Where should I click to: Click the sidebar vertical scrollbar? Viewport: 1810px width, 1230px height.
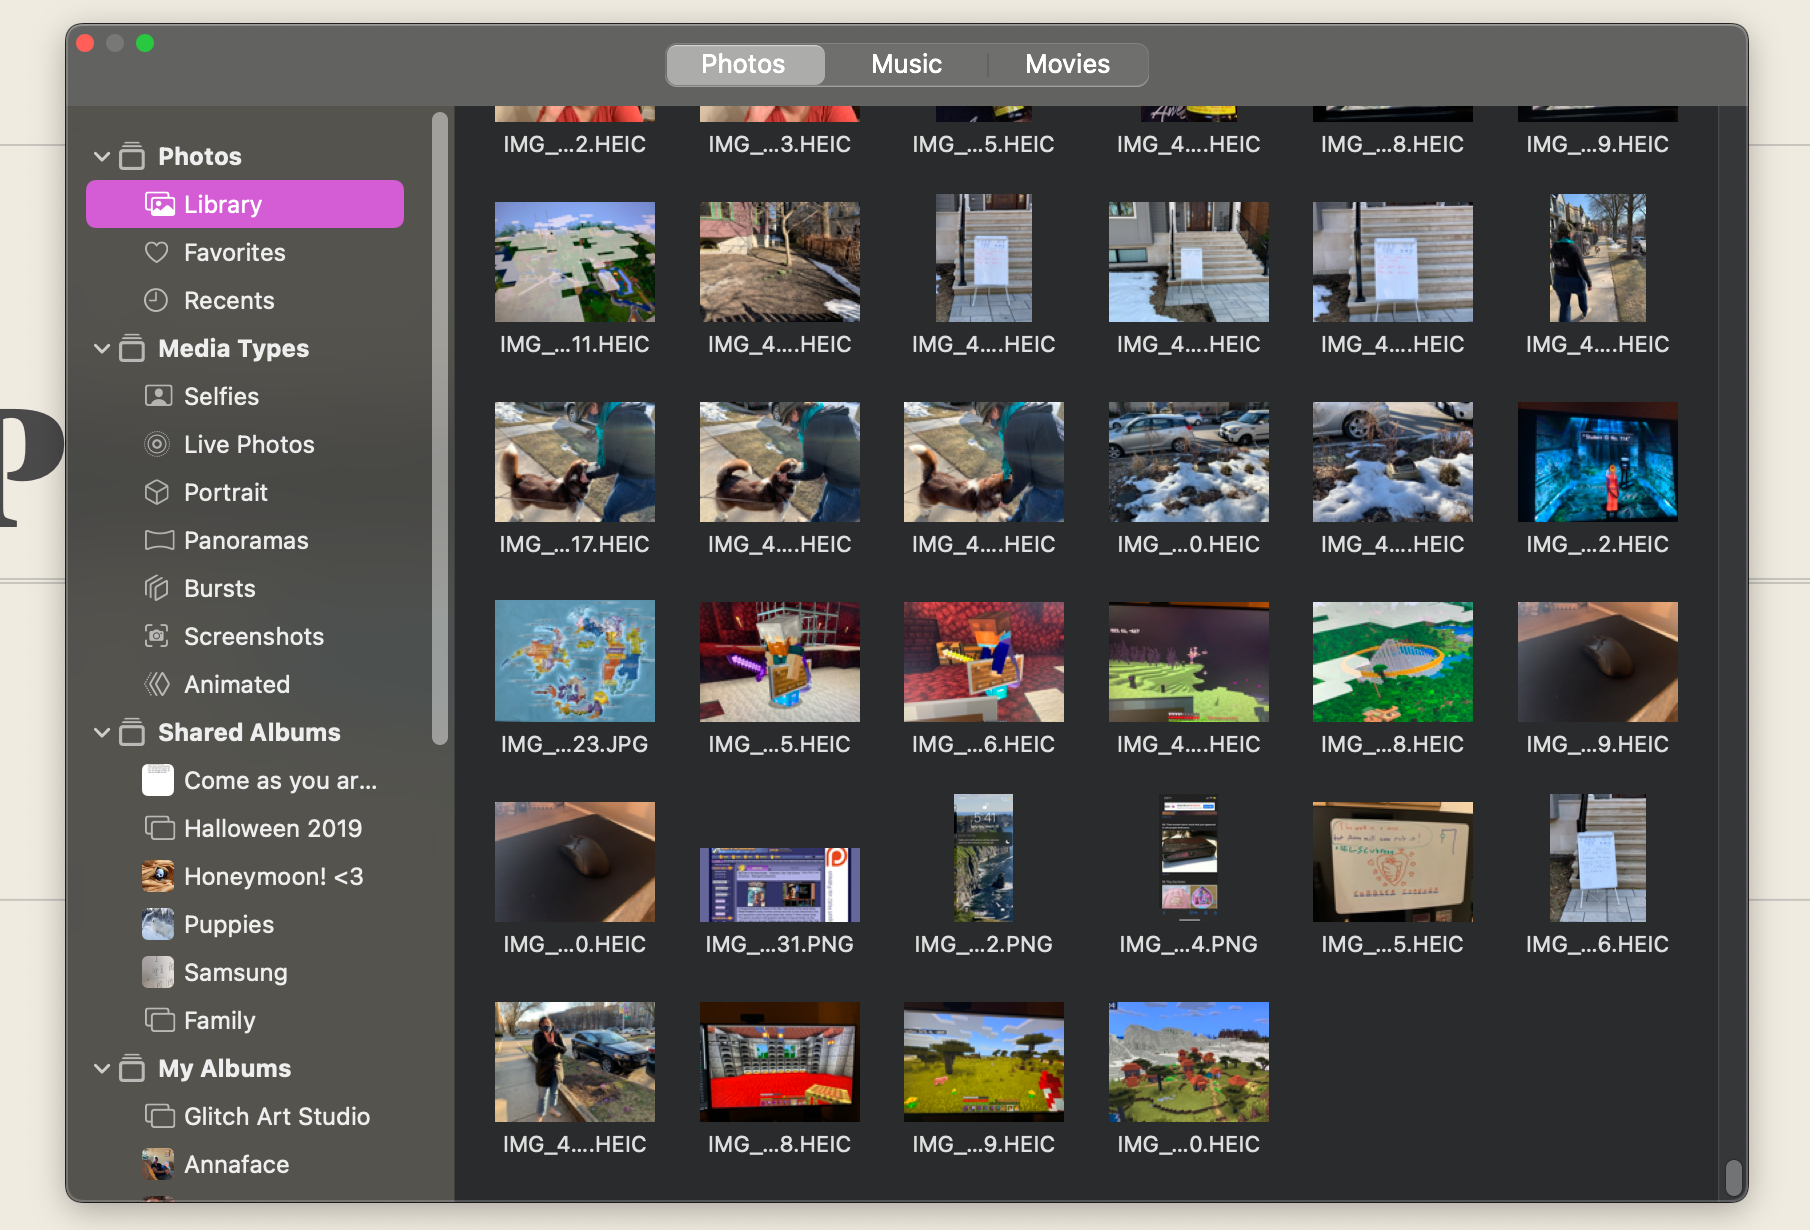click(439, 430)
